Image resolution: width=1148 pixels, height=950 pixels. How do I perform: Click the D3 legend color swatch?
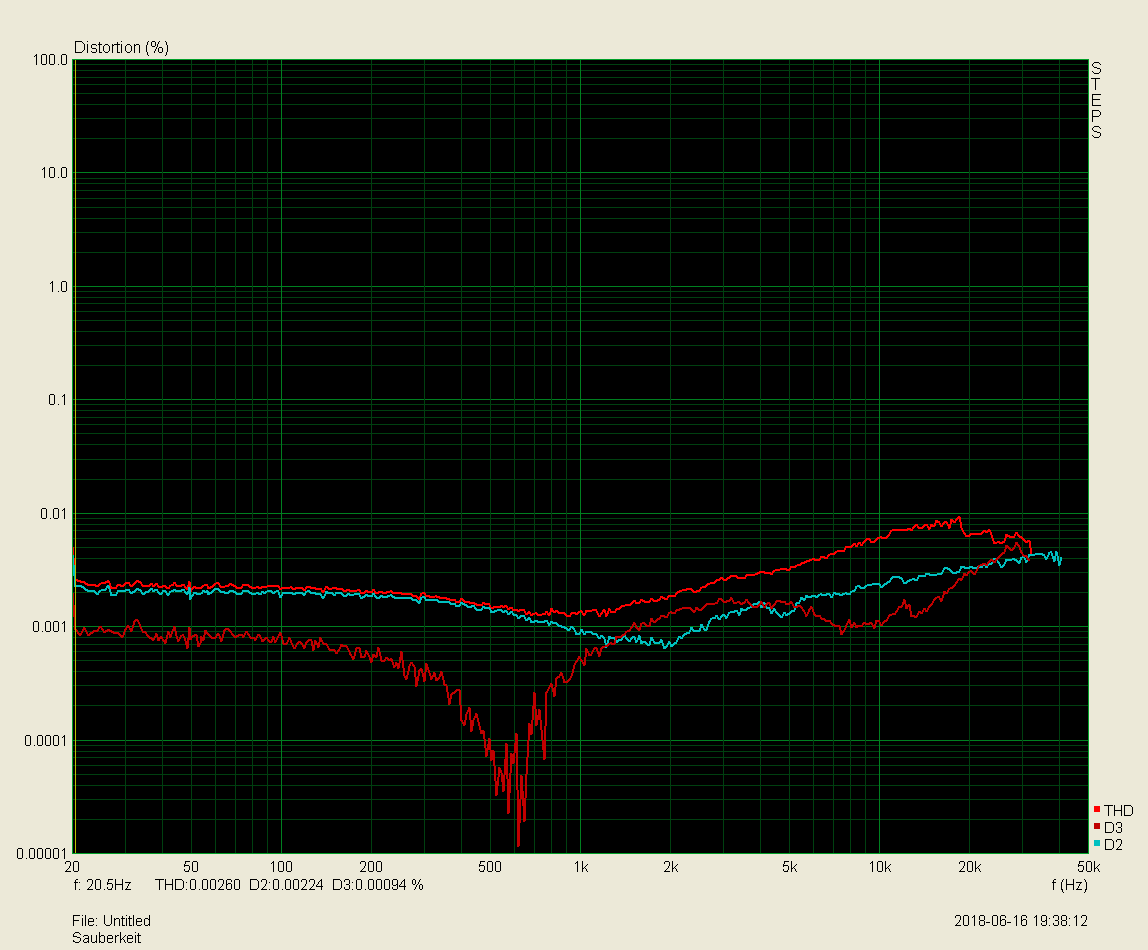pyautogui.click(x=1097, y=826)
